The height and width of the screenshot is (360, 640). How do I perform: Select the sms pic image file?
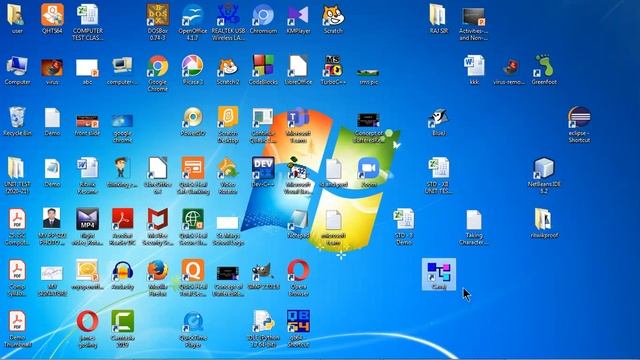point(368,73)
